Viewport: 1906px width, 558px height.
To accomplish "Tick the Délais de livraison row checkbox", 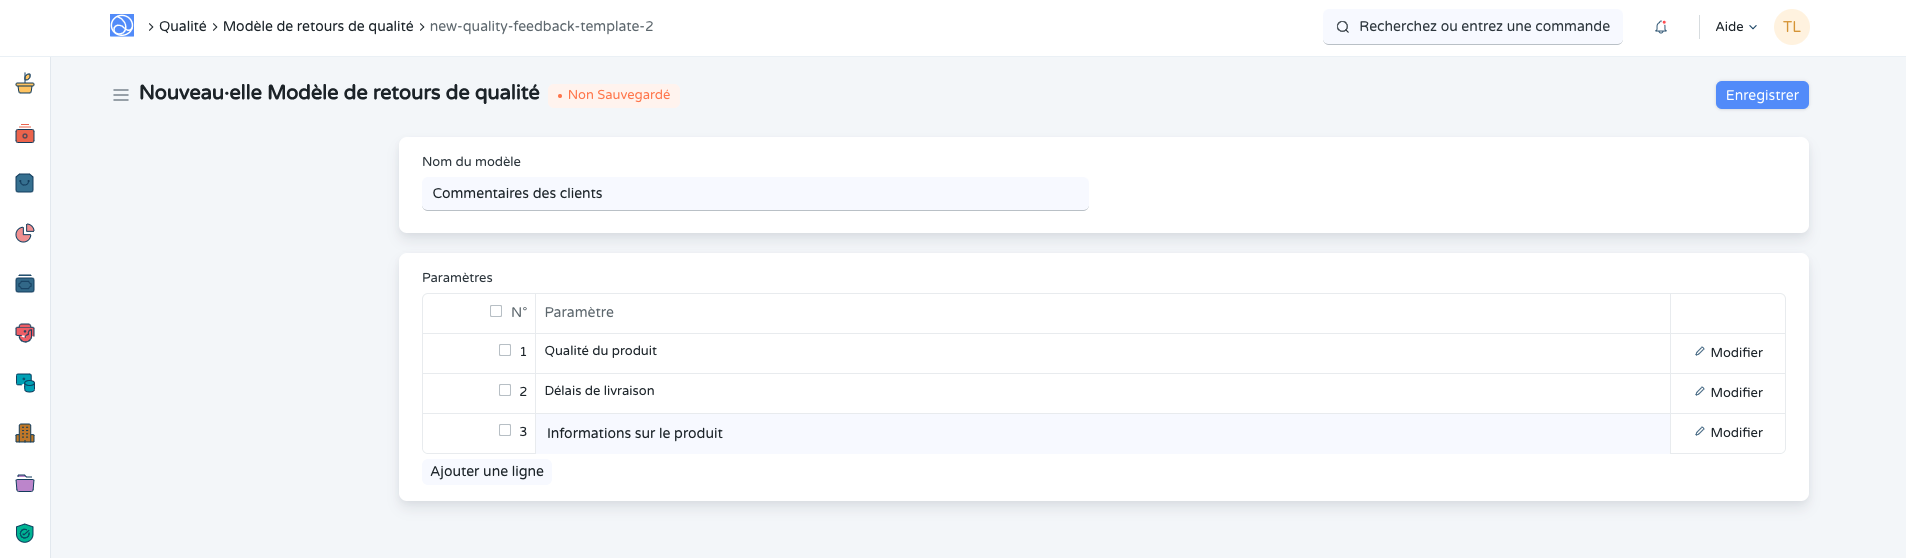I will tap(505, 390).
